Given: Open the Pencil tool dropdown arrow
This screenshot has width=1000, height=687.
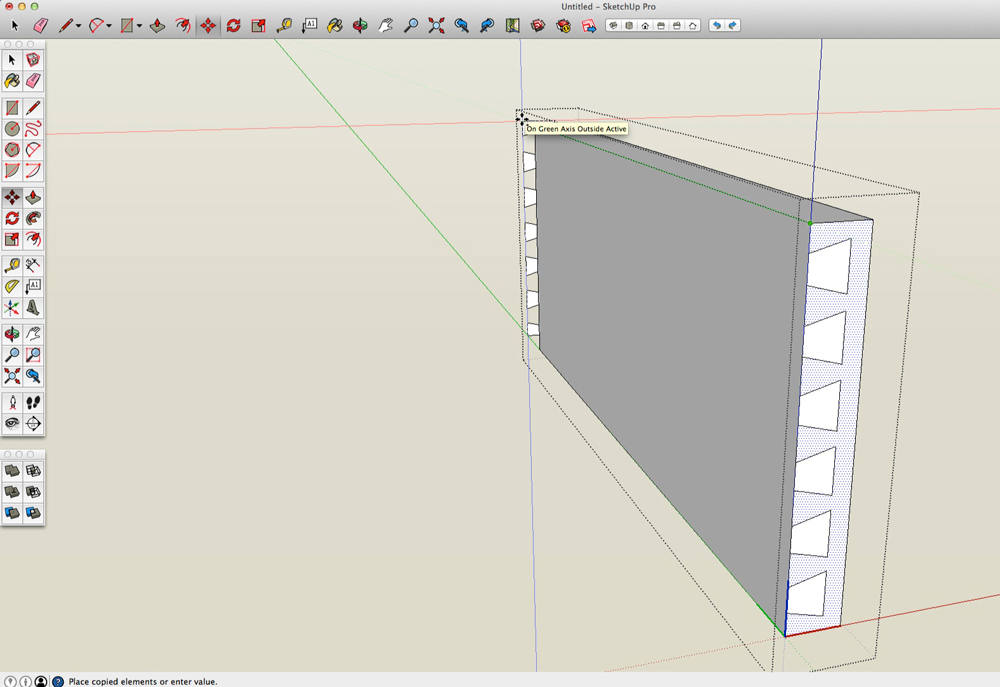Looking at the screenshot, I should 78,26.
